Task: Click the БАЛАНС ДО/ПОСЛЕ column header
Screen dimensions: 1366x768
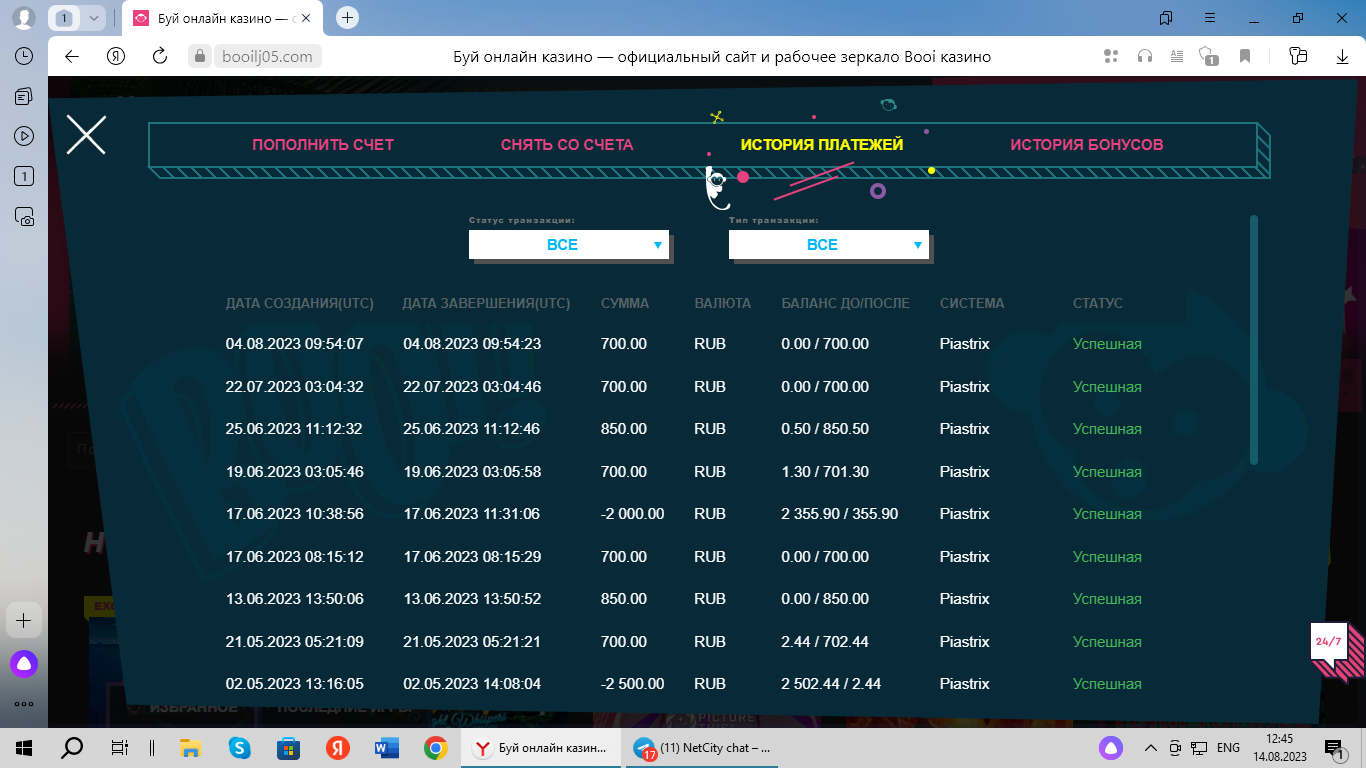Action: [x=846, y=303]
